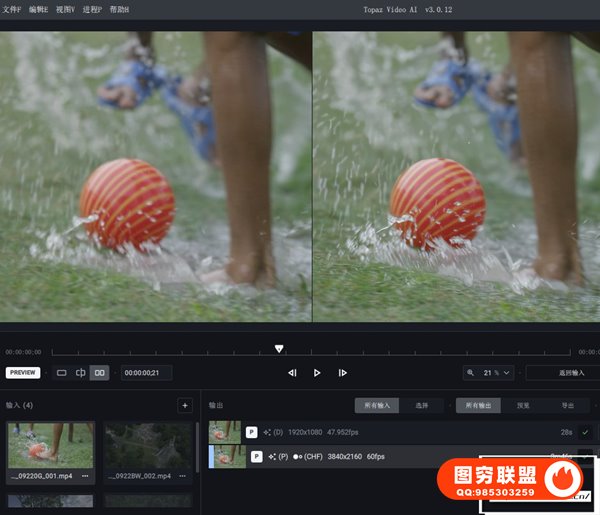
Task: Toggle checkmark on the 1920x1080 output row
Action: [585, 432]
